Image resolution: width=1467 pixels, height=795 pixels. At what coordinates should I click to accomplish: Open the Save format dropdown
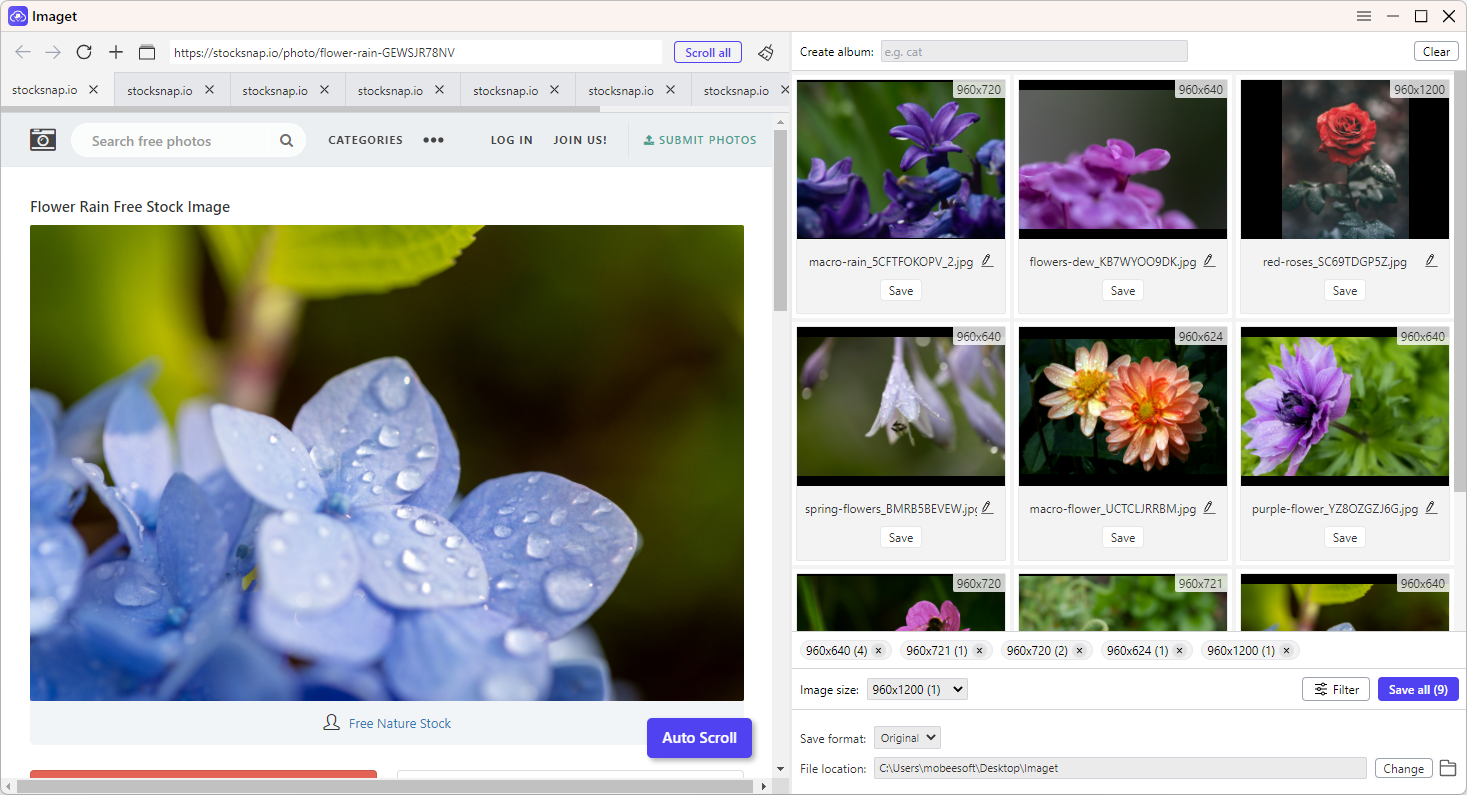(907, 738)
